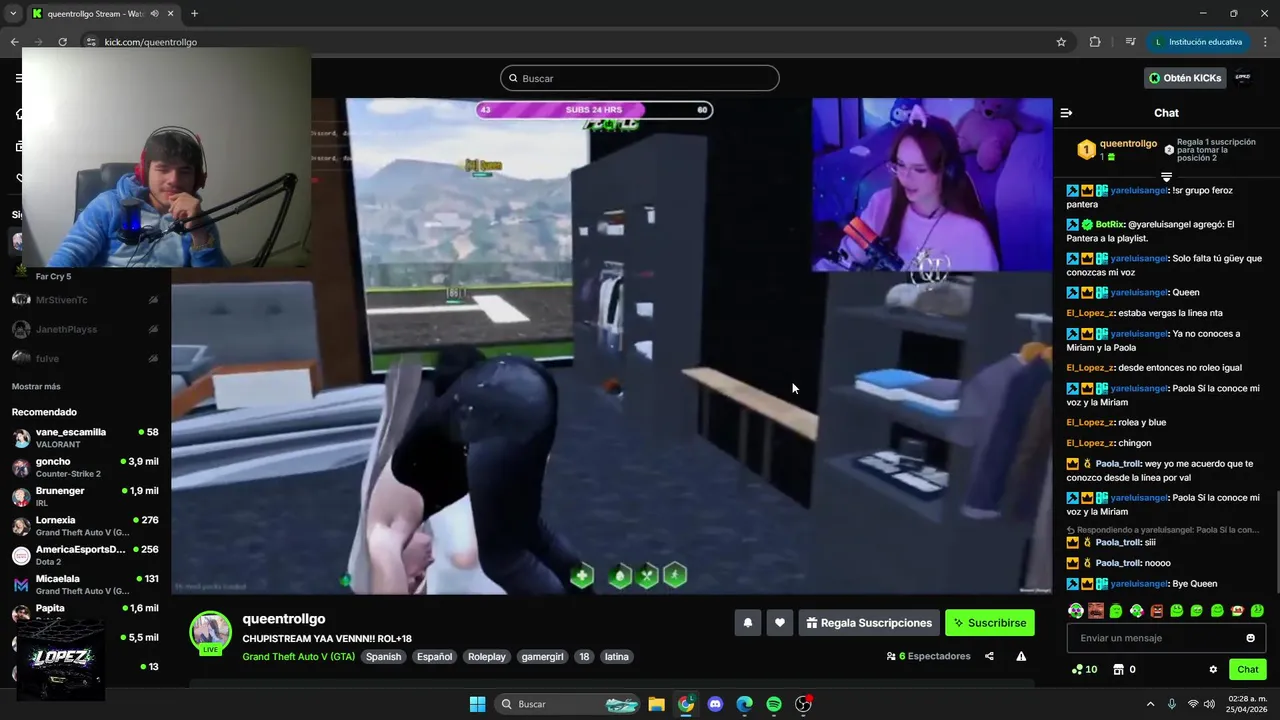Open the Institución educativa profile menu
1280x720 pixels.
[x=1198, y=42]
